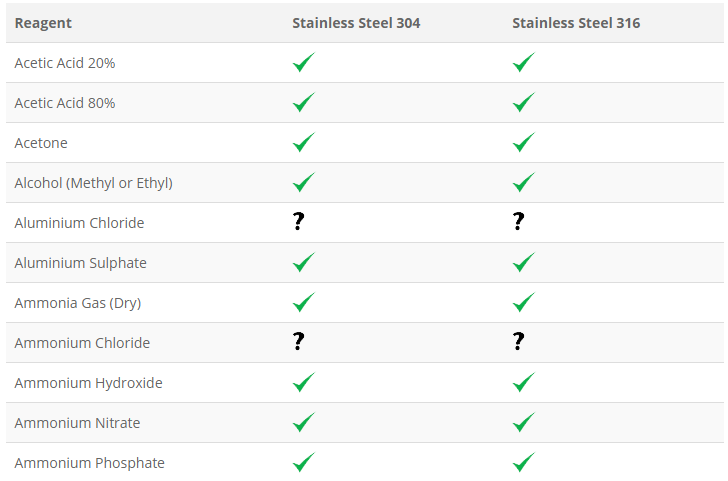Click the Ammonium Chloride question mark for 304
The width and height of the screenshot is (728, 481).
(x=299, y=341)
